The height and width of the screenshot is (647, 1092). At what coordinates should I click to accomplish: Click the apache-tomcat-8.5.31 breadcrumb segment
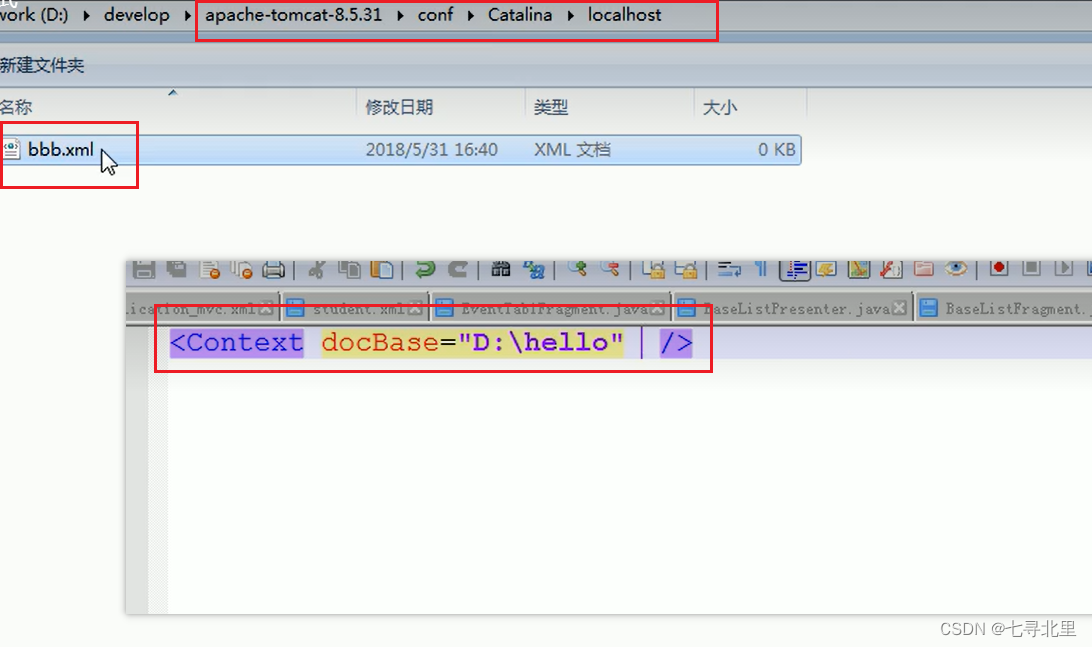point(293,15)
